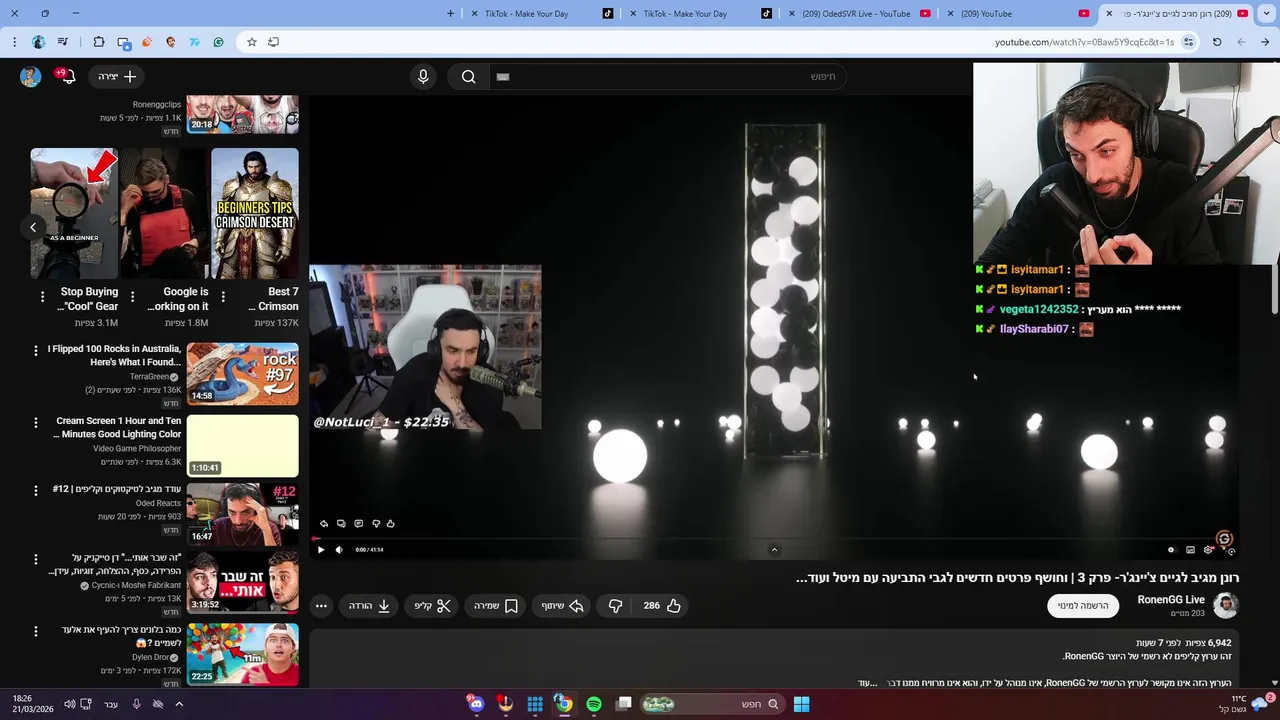Open Chrome from Windows taskbar
1280x720 pixels.
[564, 704]
